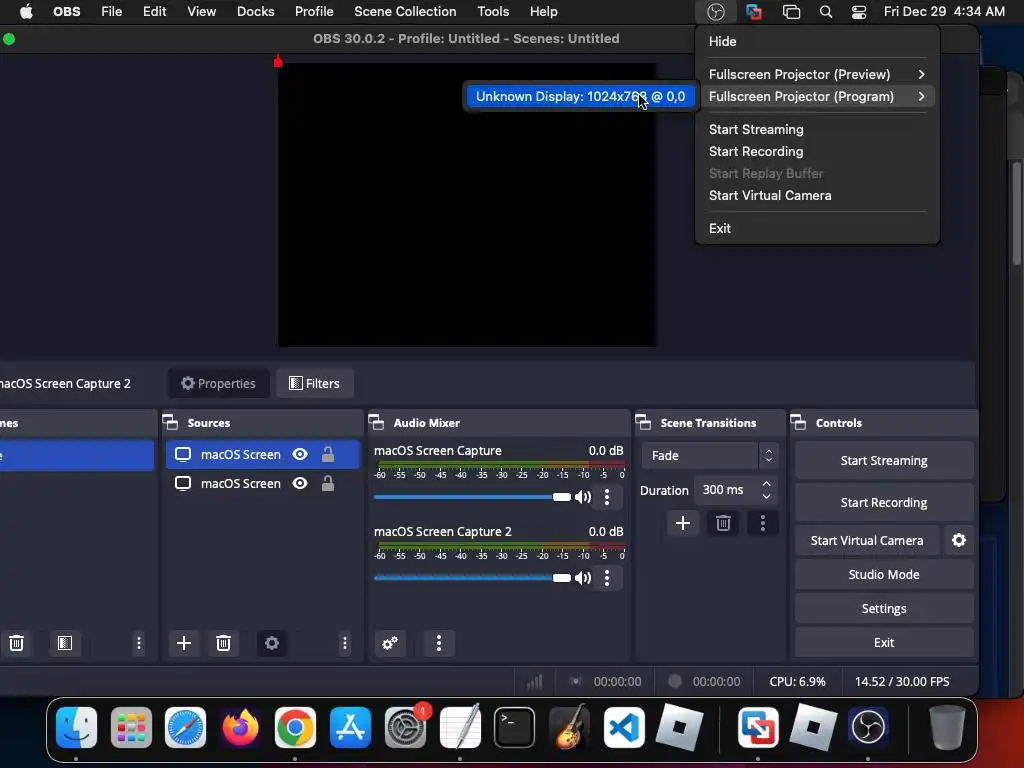Remove selected source with trash icon

[223, 643]
